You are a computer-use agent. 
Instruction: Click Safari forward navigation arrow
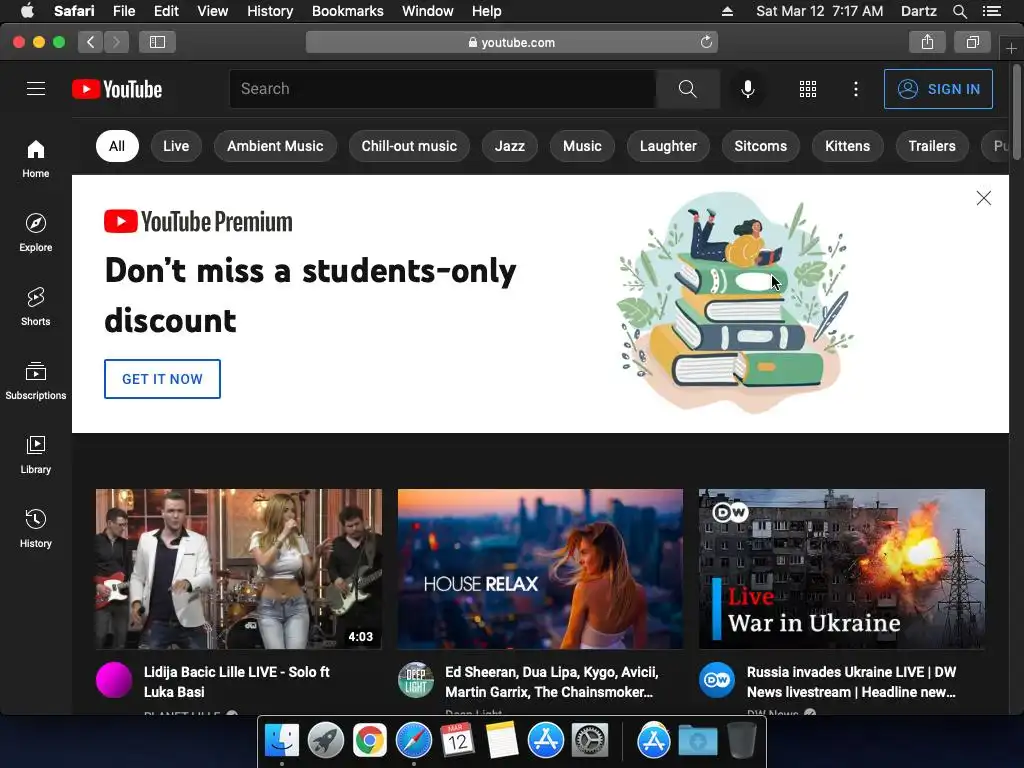pos(116,42)
